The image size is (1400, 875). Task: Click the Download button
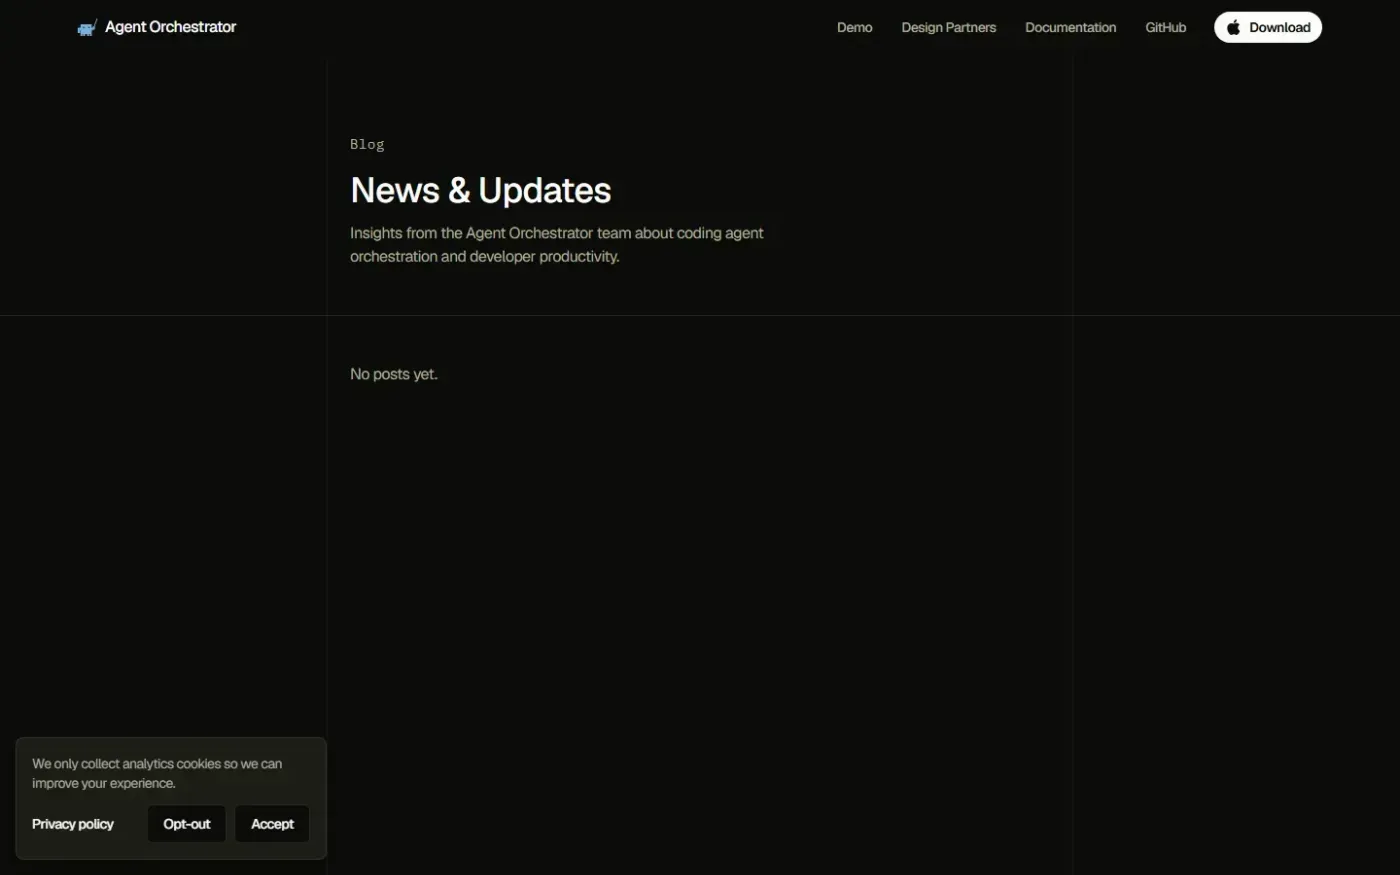click(1268, 27)
